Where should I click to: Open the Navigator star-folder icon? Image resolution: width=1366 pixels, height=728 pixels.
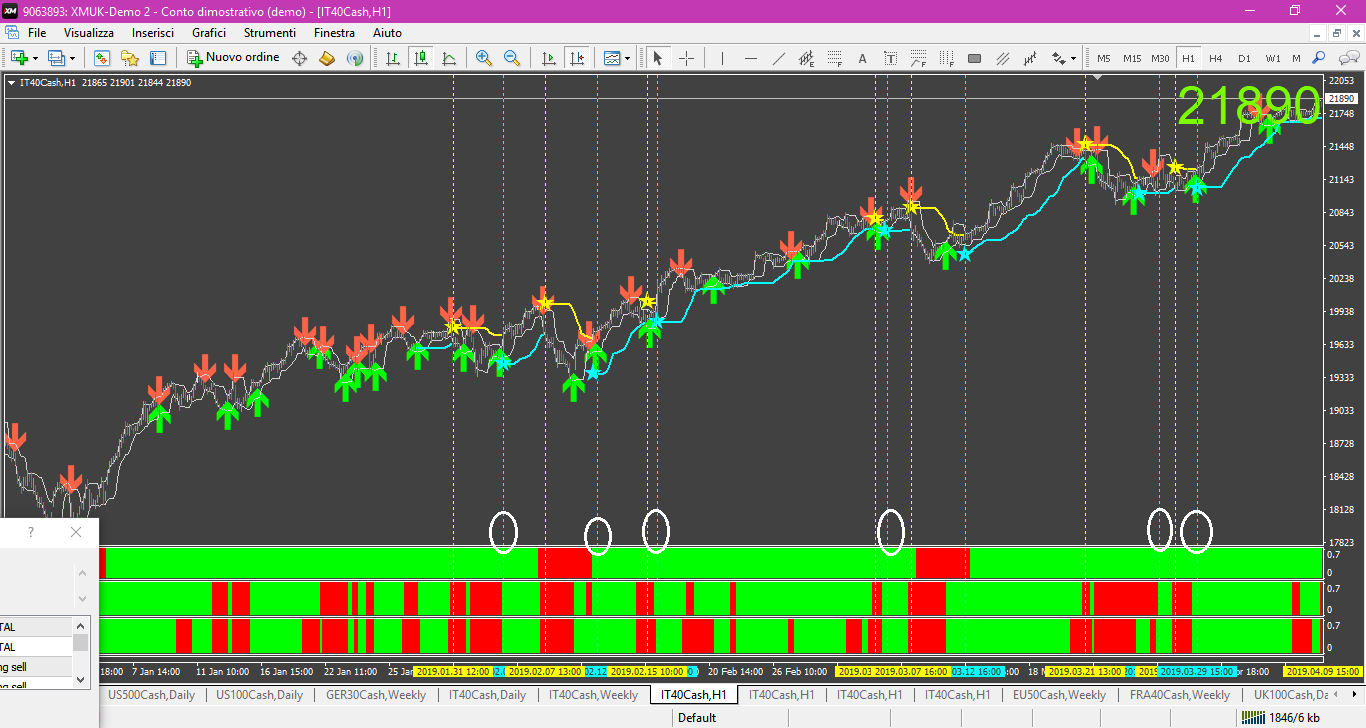pyautogui.click(x=130, y=58)
